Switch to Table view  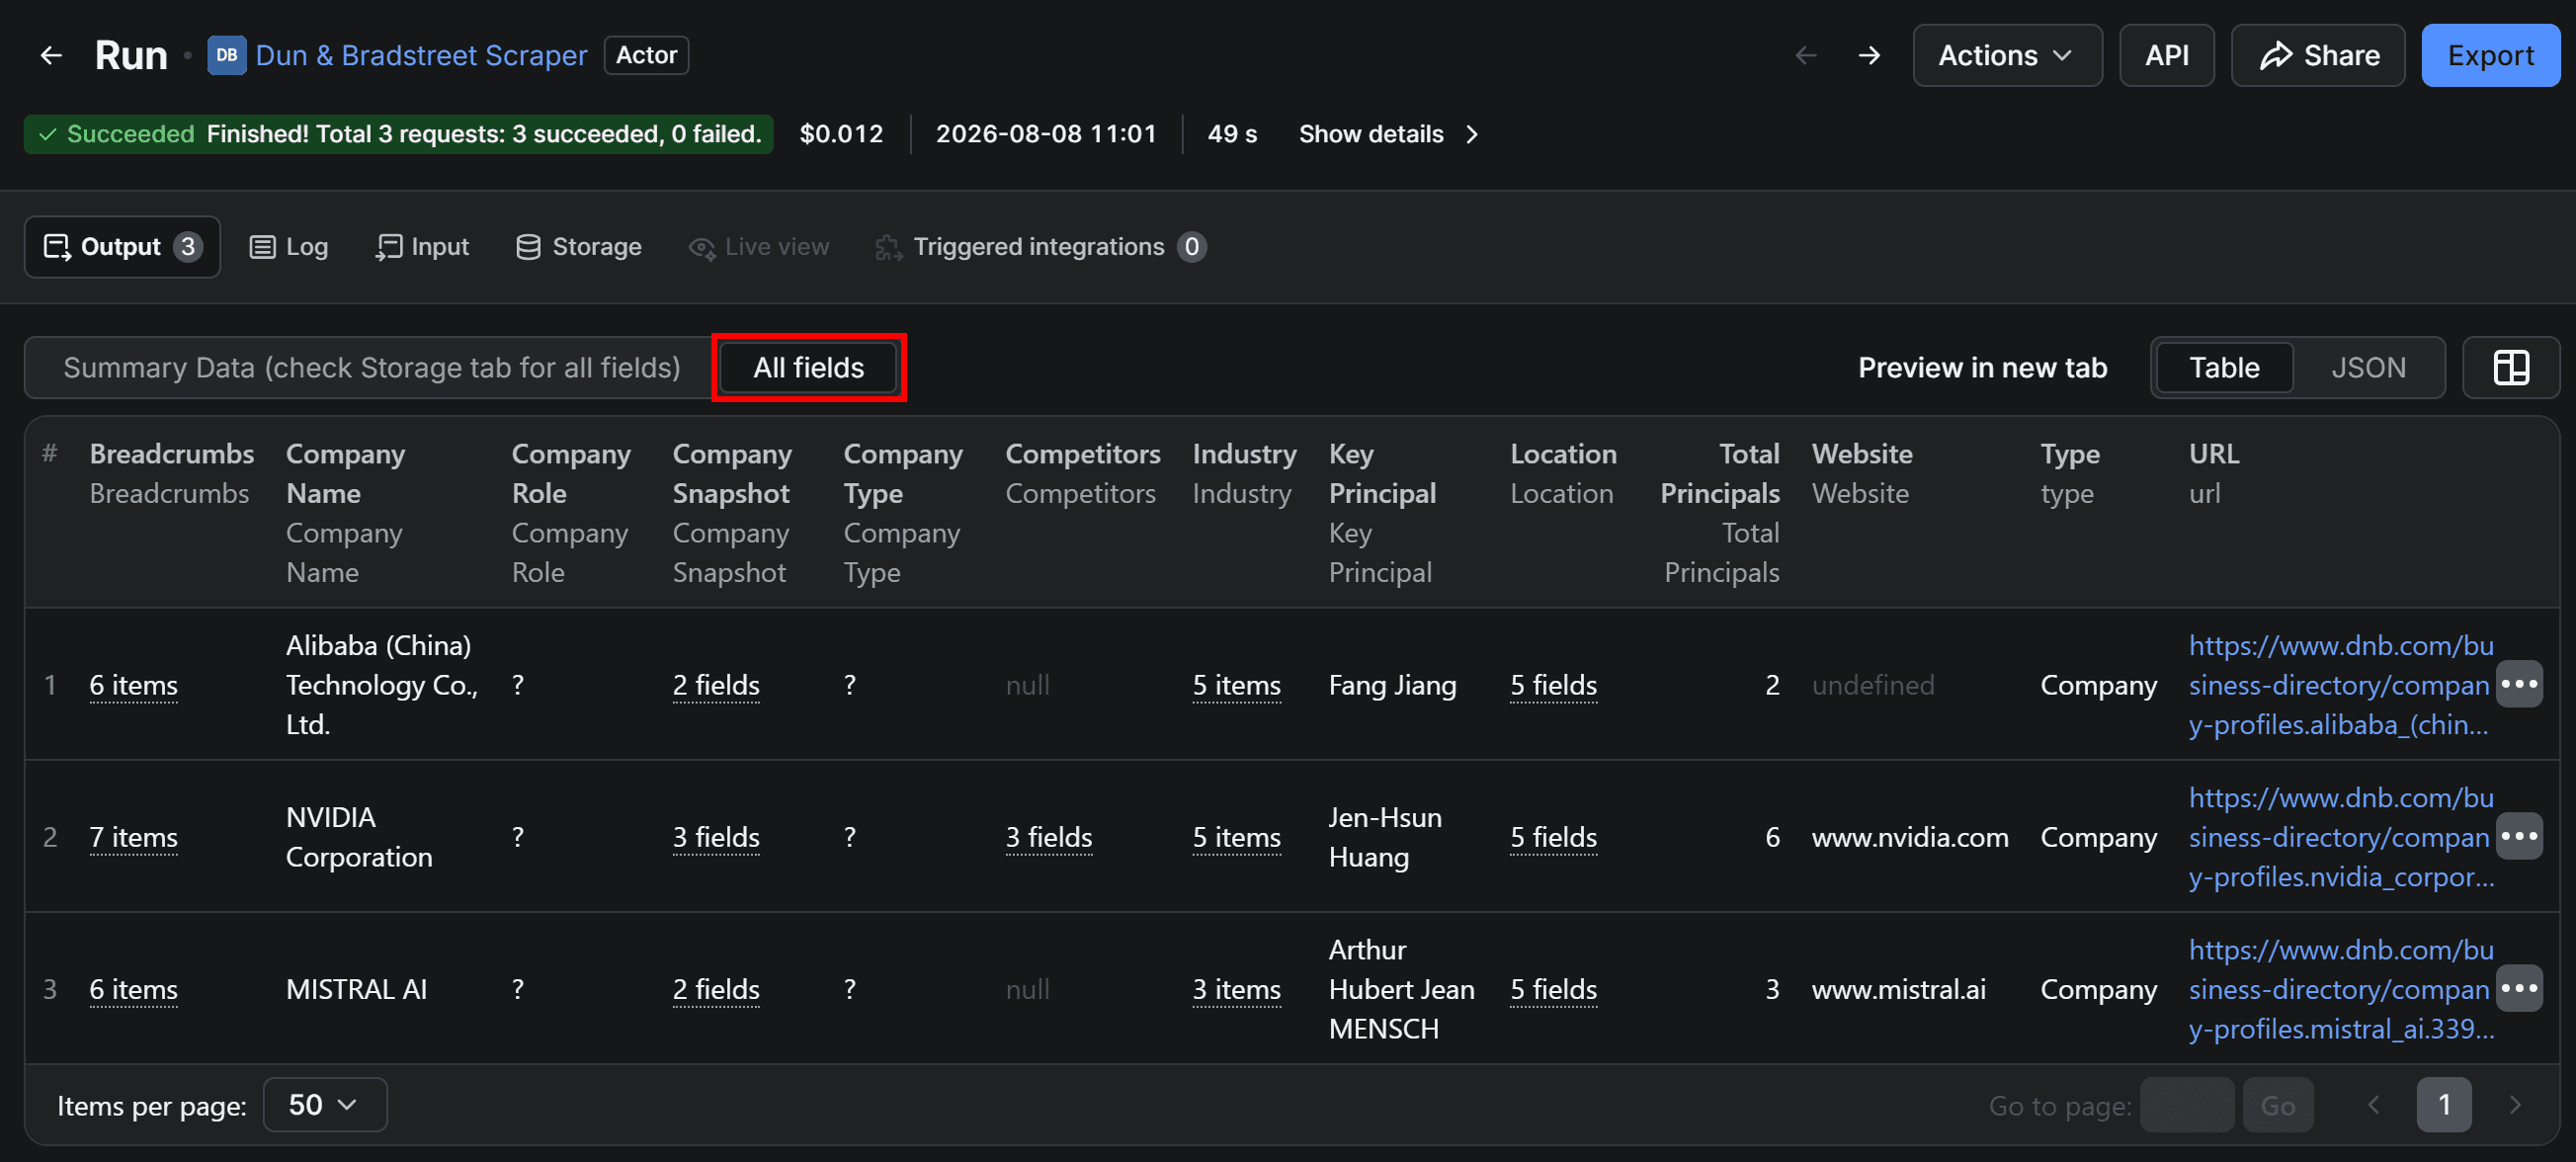pos(2225,368)
